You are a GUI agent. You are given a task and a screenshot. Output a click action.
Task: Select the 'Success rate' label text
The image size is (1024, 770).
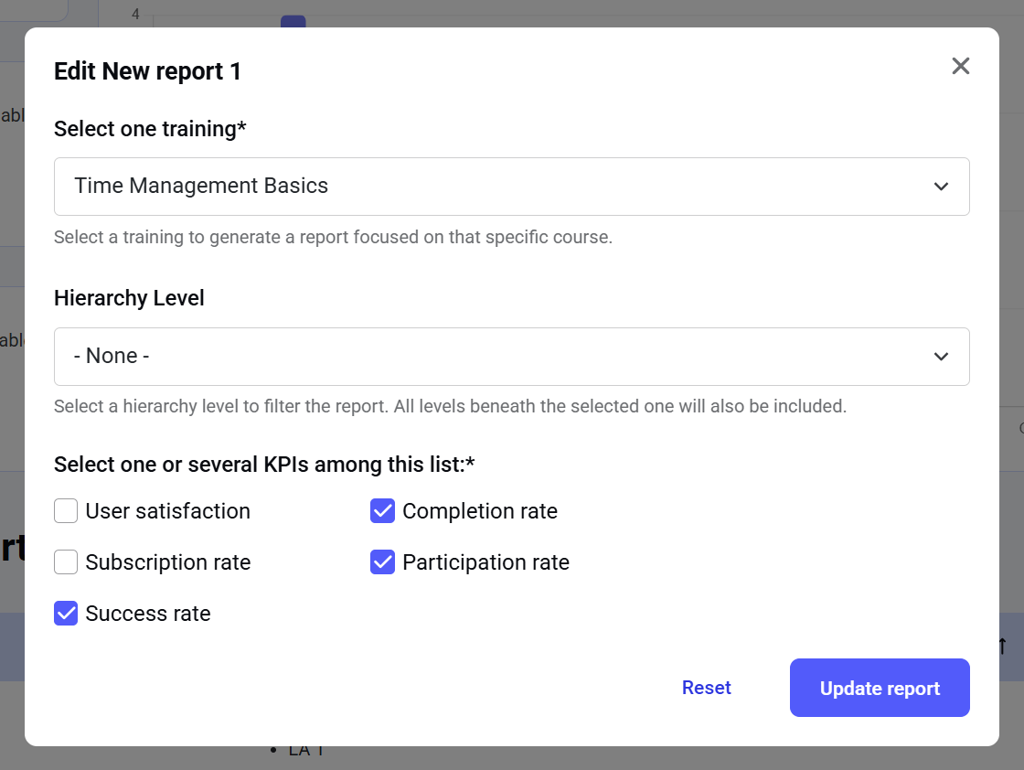(x=148, y=613)
